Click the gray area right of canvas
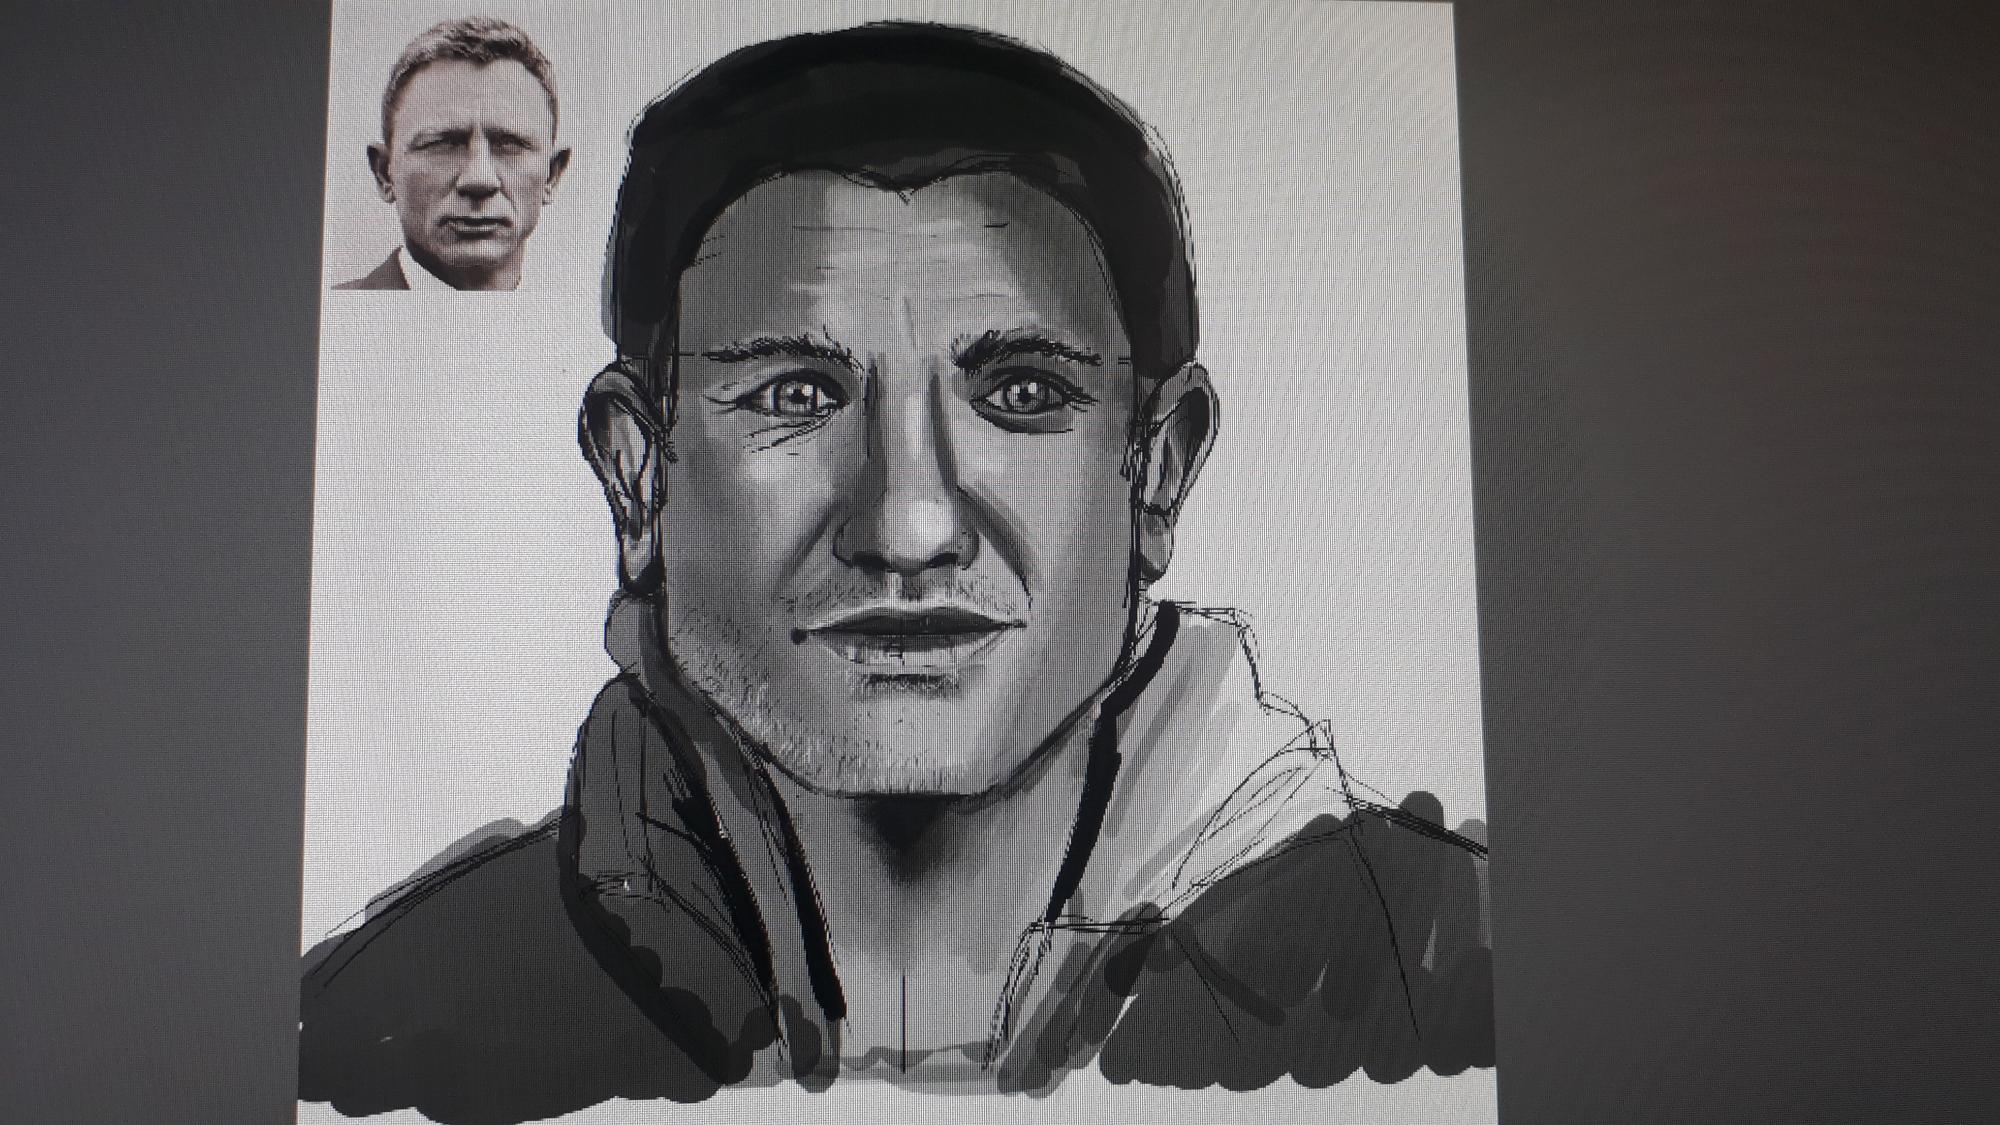Screen dimensions: 2000x1125 1740,560
